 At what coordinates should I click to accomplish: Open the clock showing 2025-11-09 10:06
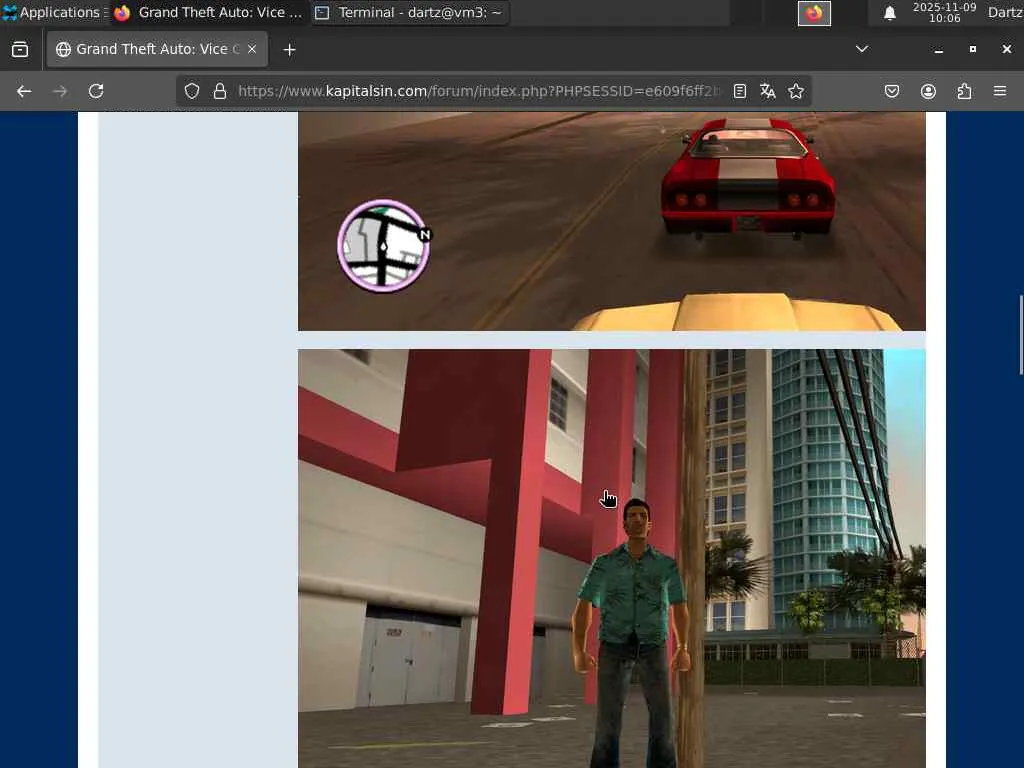tap(944, 12)
